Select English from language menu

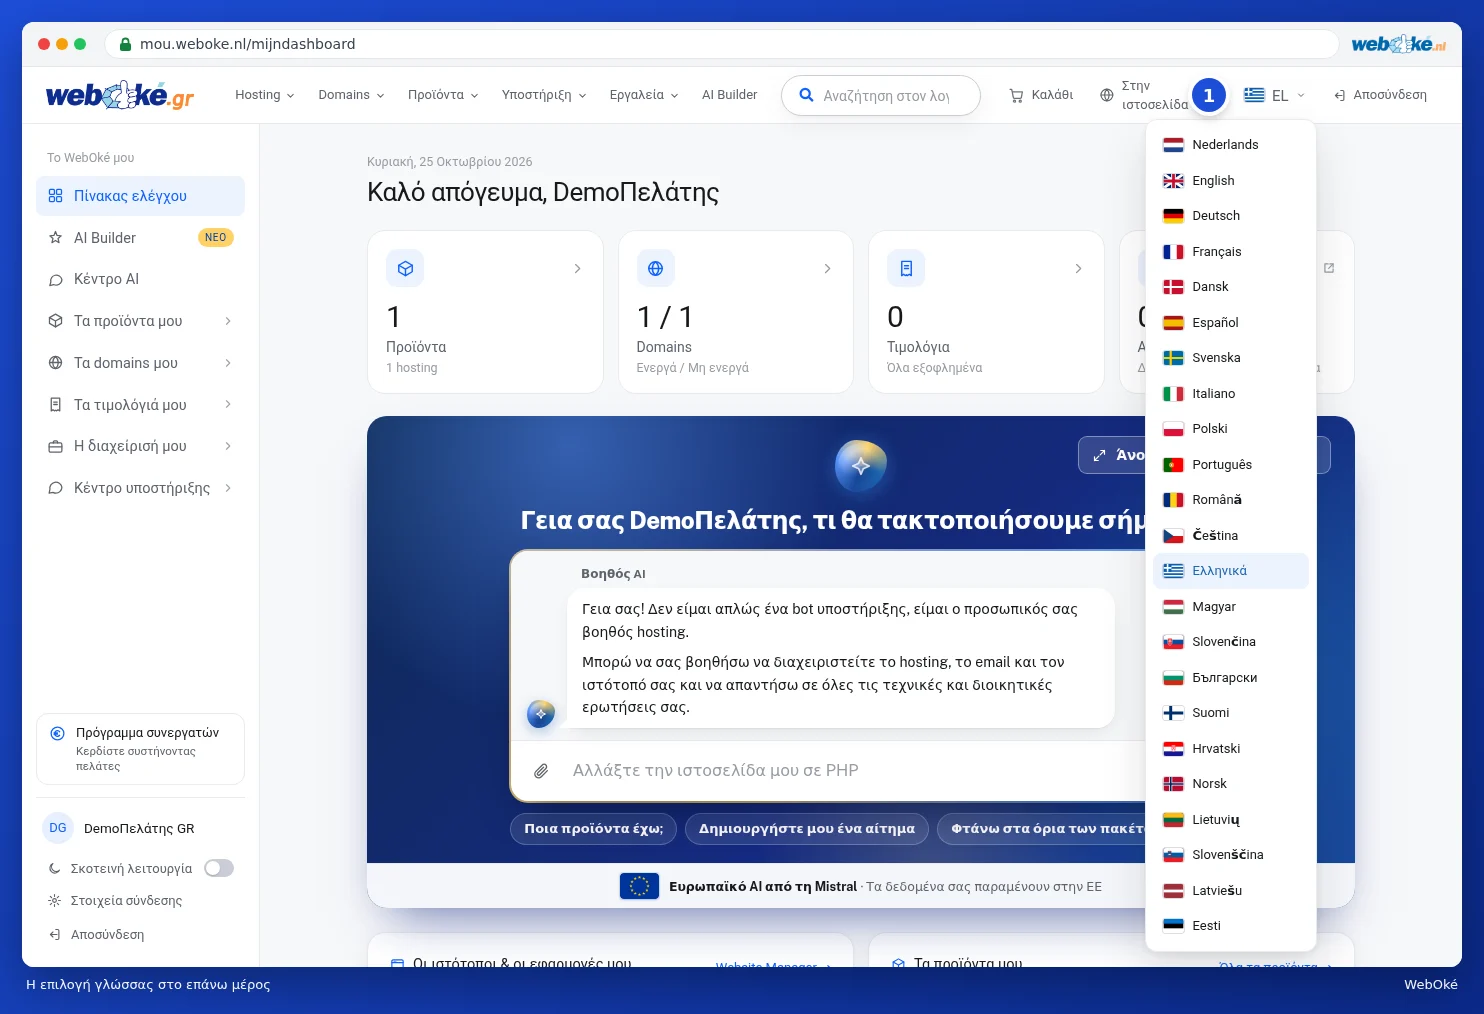pos(1230,181)
